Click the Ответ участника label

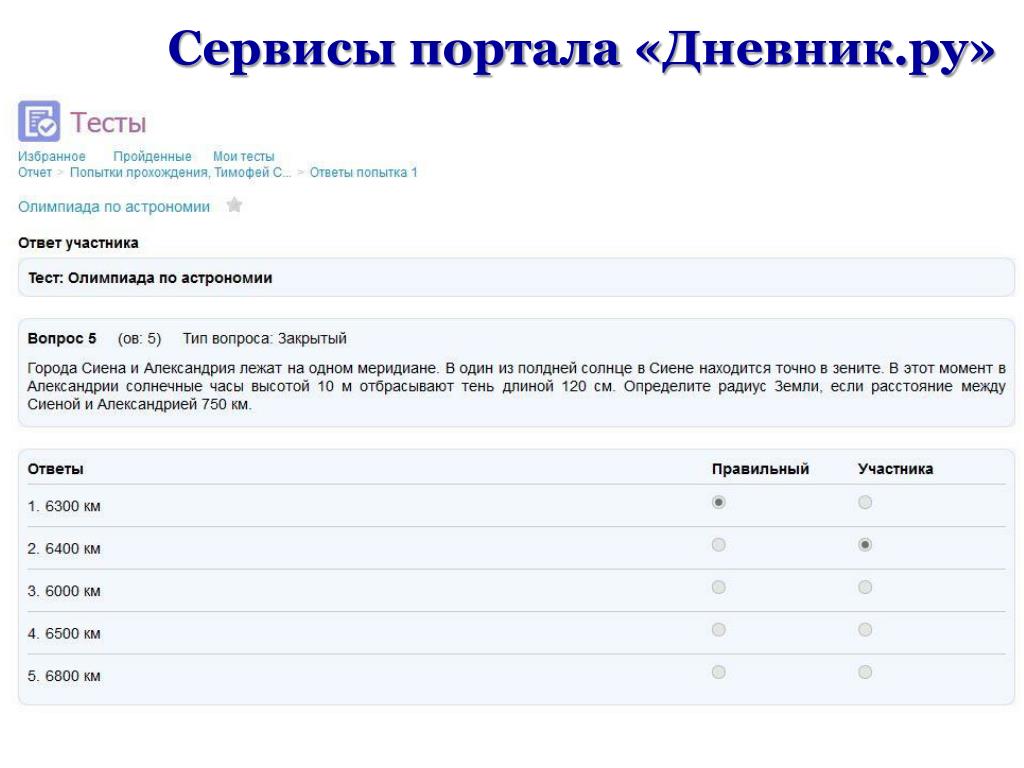click(x=78, y=243)
